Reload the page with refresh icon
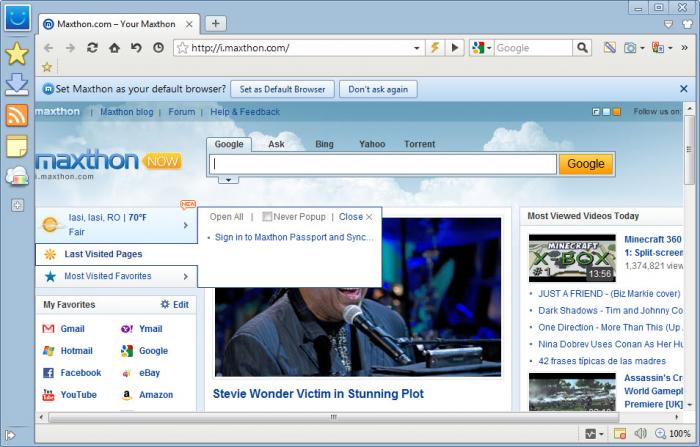 click(x=92, y=48)
